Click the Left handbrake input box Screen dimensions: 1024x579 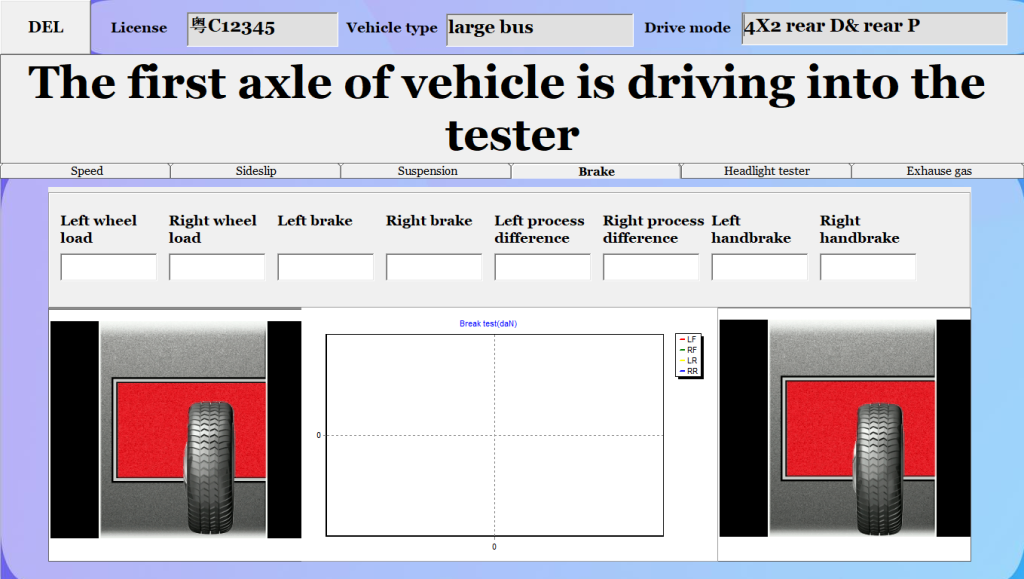(x=759, y=267)
